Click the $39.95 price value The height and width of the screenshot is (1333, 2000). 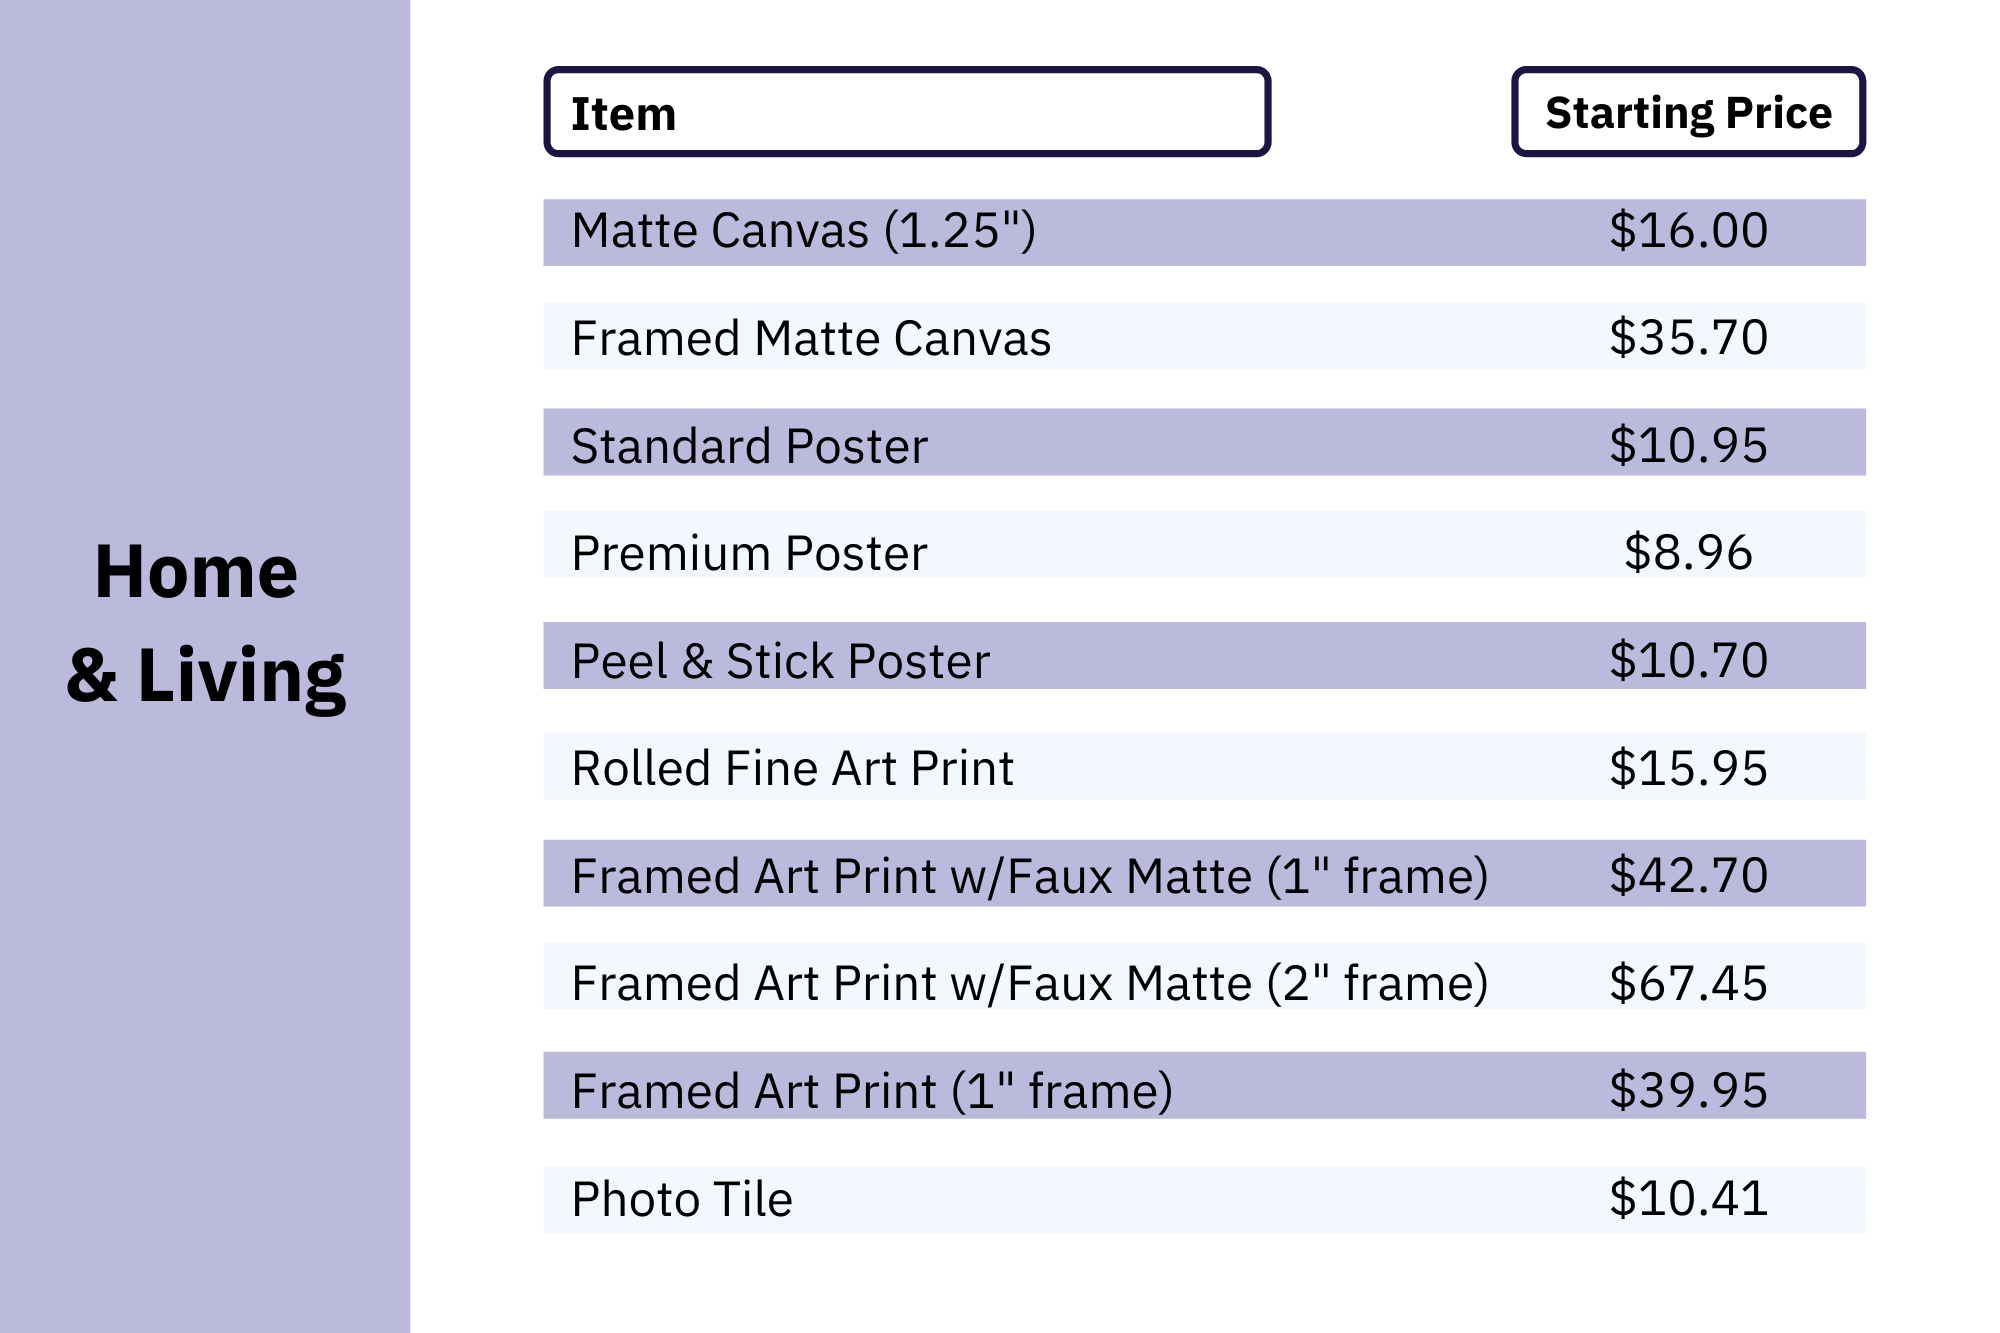(x=1688, y=1090)
